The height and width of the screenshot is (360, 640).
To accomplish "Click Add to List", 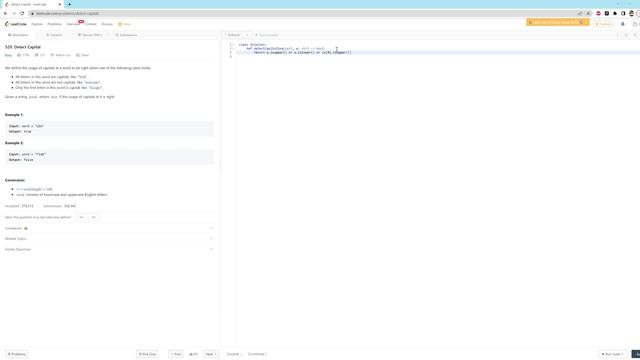I will [60, 55].
